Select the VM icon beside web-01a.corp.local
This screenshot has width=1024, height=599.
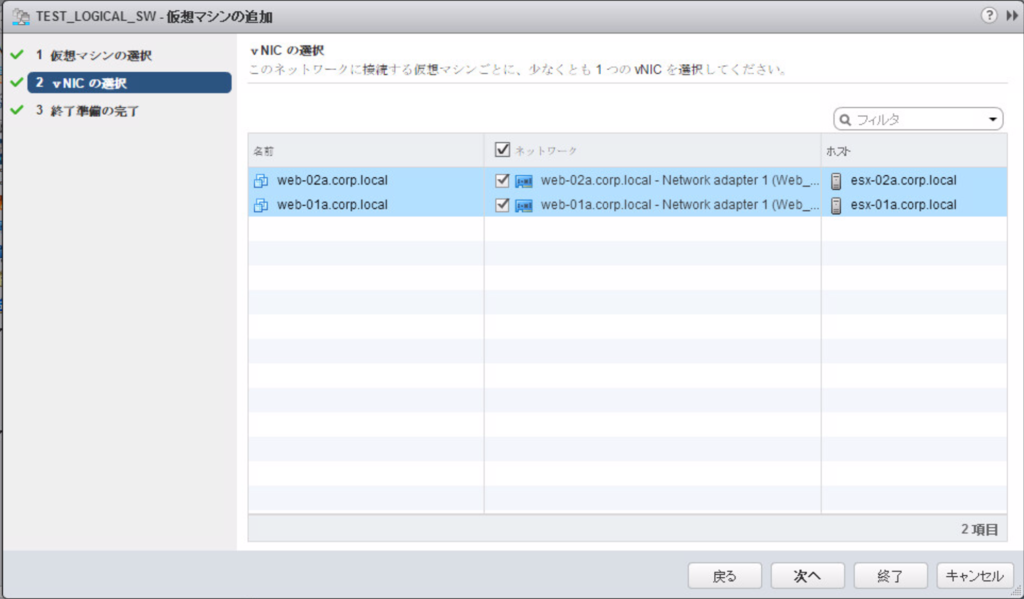click(259, 204)
